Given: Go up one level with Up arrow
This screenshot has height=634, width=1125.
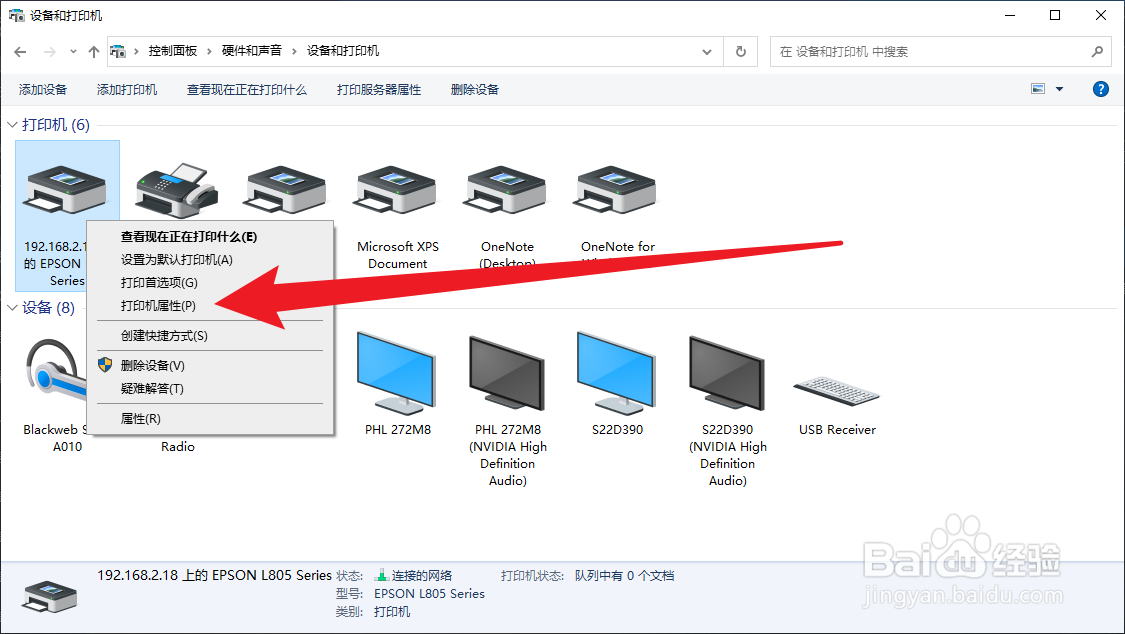Looking at the screenshot, I should coord(94,52).
